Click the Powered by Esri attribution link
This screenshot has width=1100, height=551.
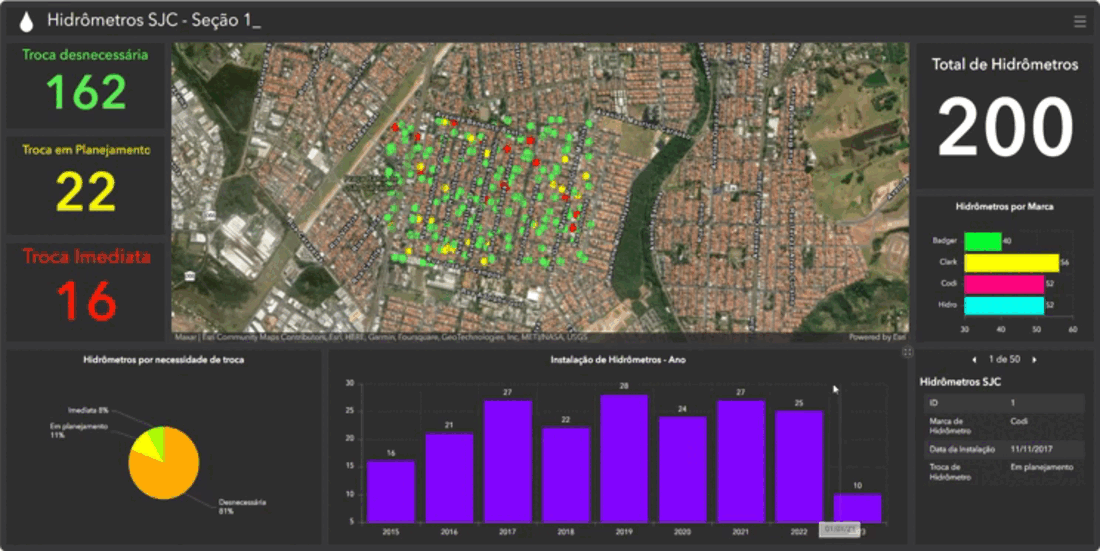point(877,338)
